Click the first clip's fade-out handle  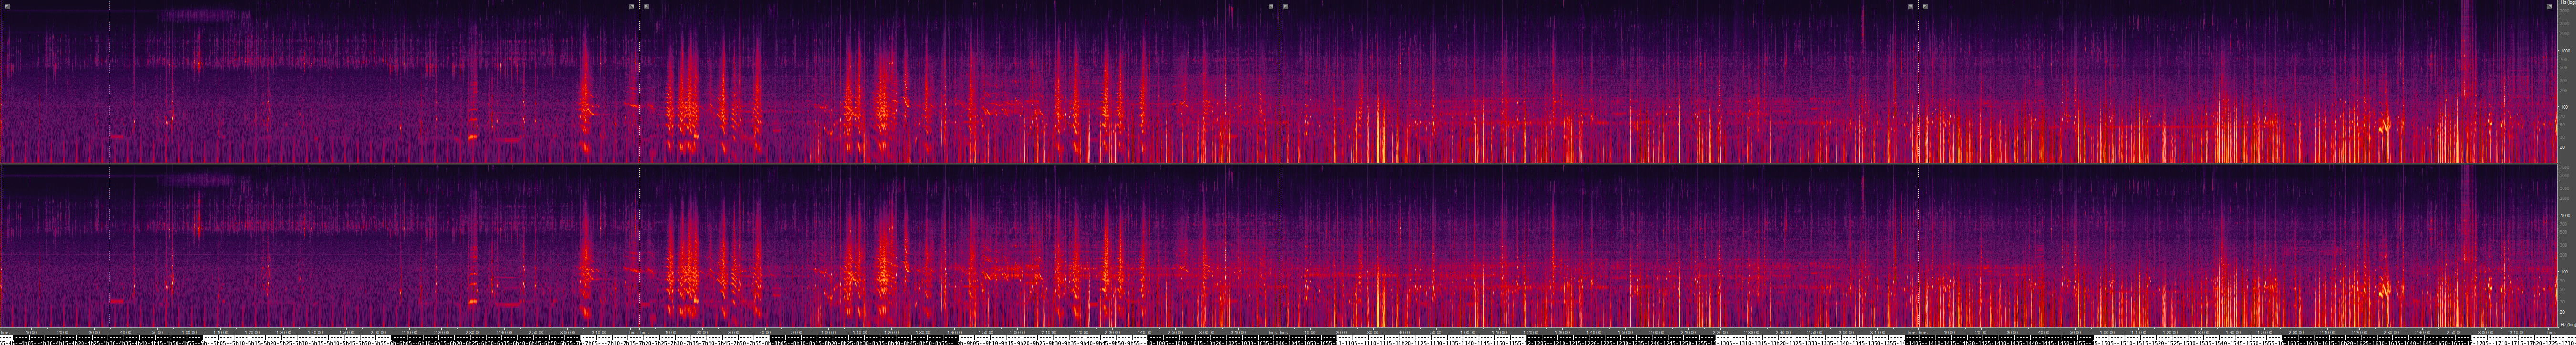pos(632,6)
